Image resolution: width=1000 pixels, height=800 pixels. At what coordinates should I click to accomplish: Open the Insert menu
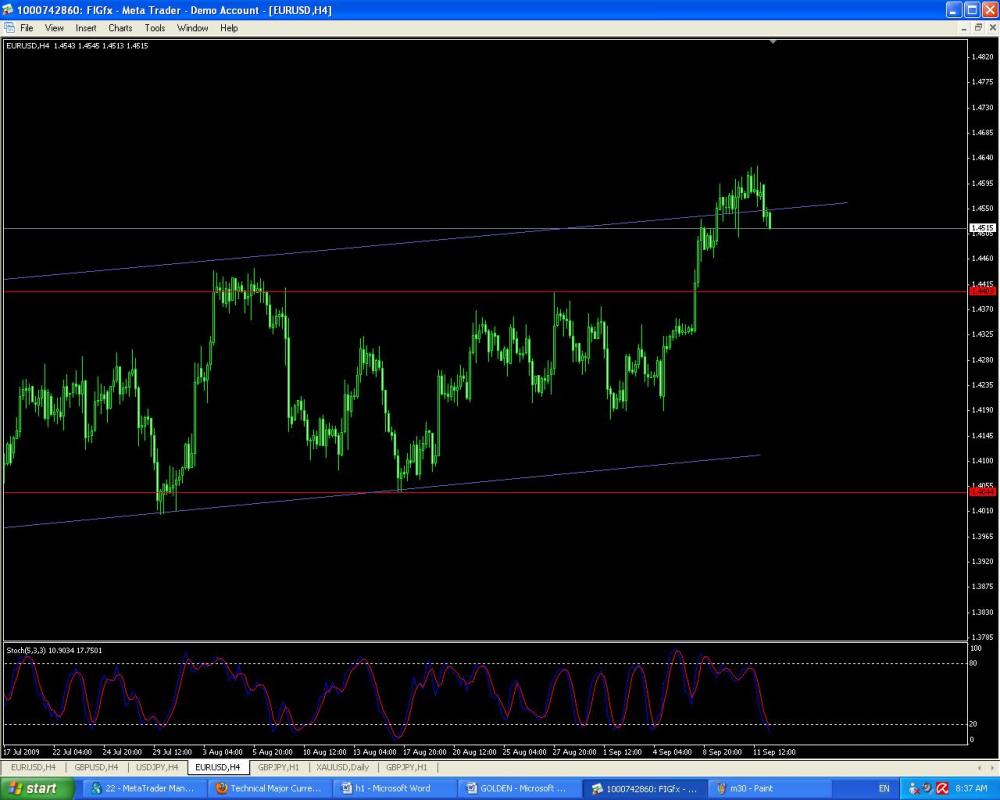(x=86, y=28)
